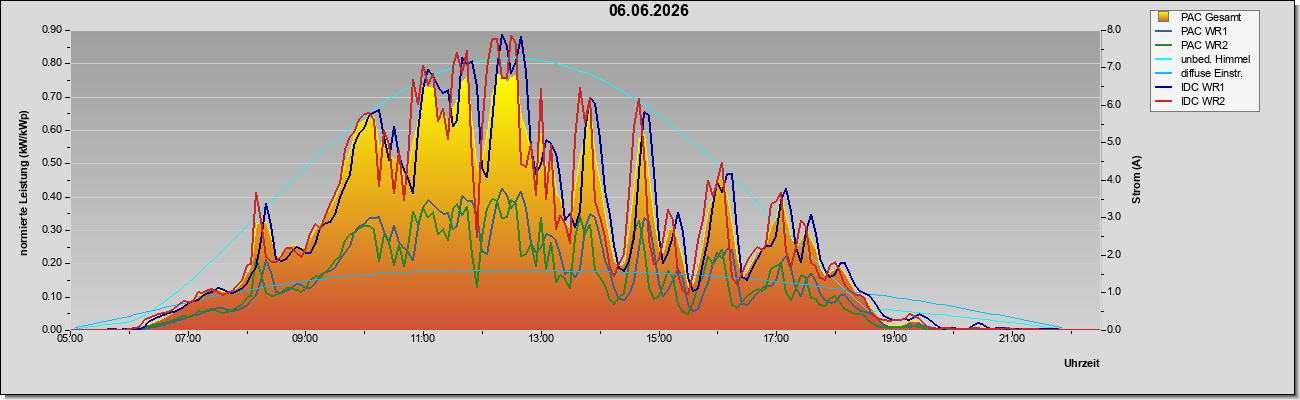Screen dimensions: 1300x400
Task: Select the IDC WR1 legend entry
Action: 1203,87
